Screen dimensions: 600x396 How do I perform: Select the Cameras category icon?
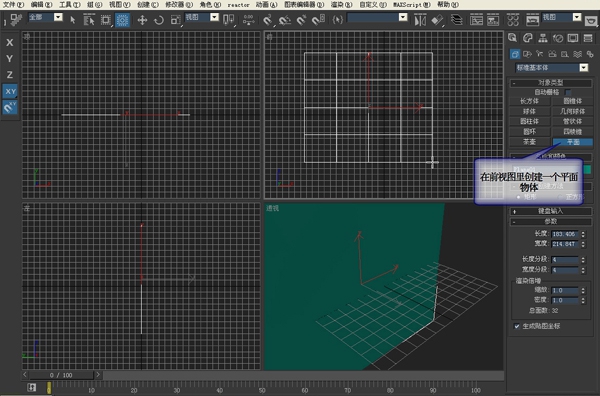pos(552,54)
